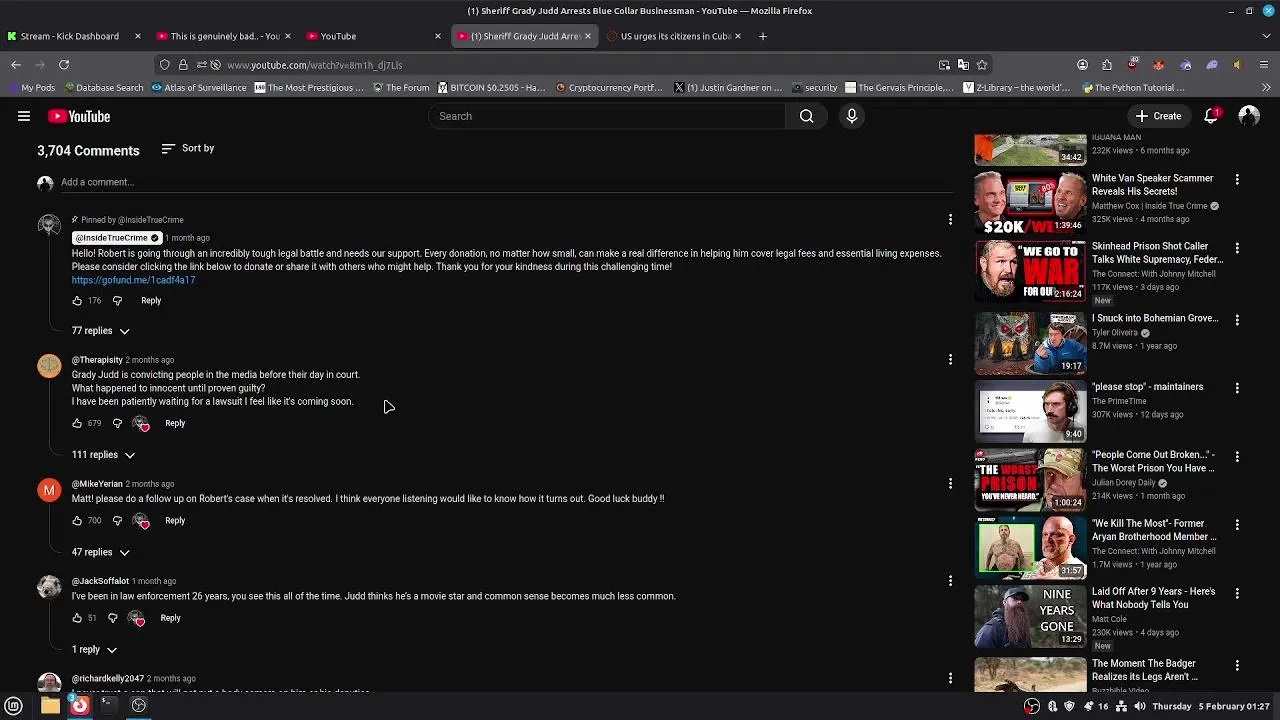The image size is (1280, 720).
Task: Like @MikeYerian's comment
Action: coord(77,521)
